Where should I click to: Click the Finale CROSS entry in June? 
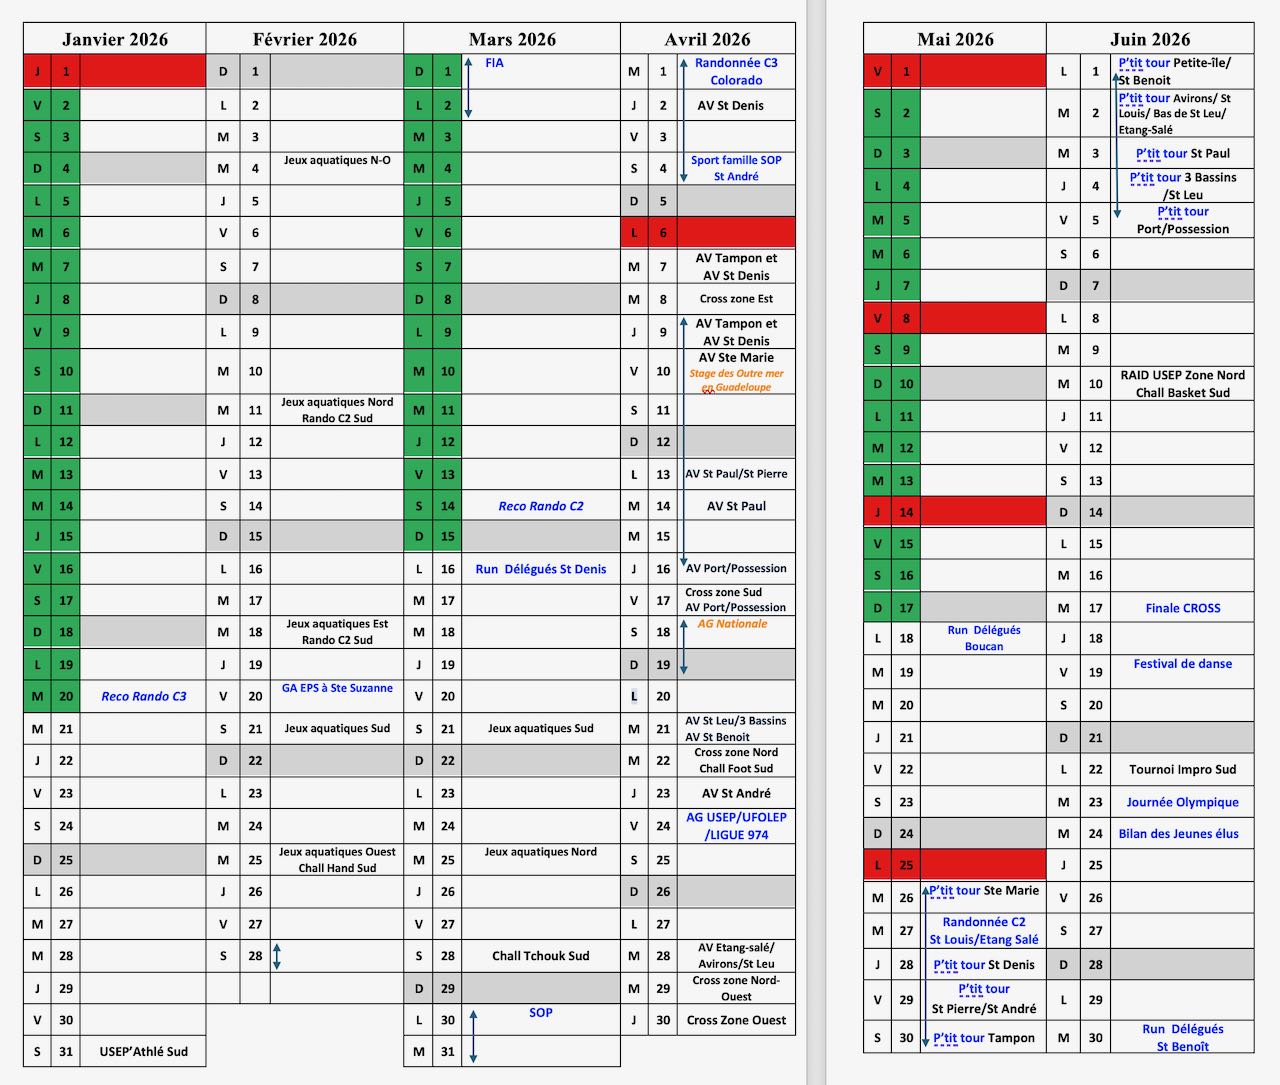[1182, 608]
